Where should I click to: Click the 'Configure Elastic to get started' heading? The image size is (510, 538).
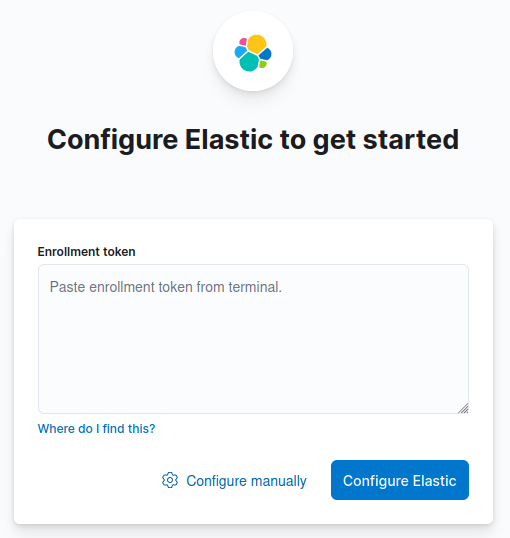click(x=253, y=140)
